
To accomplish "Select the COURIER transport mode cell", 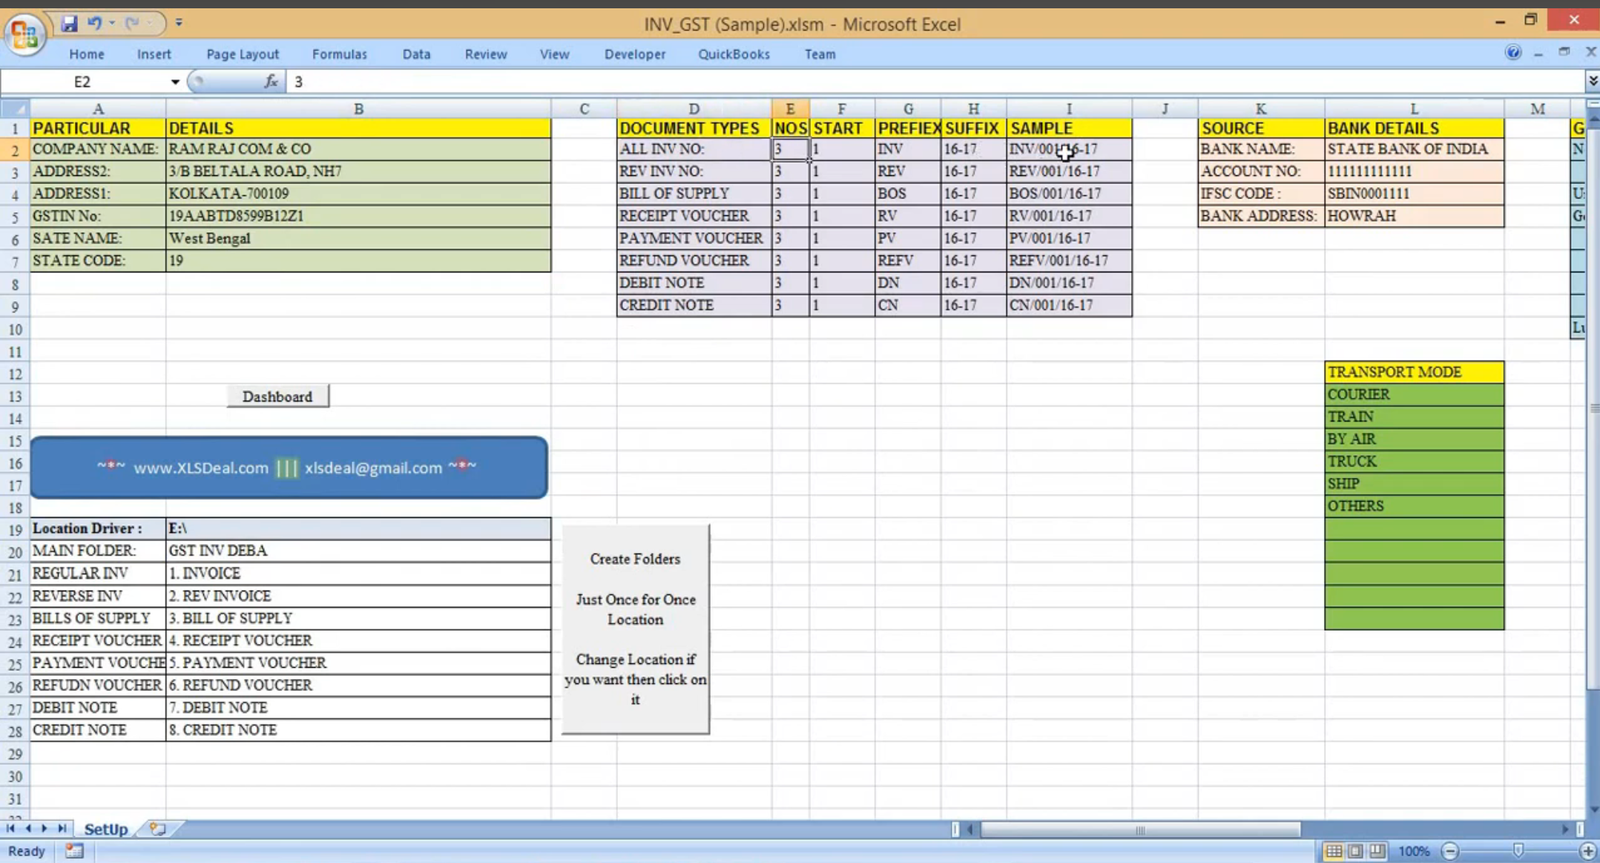I will tap(1414, 394).
